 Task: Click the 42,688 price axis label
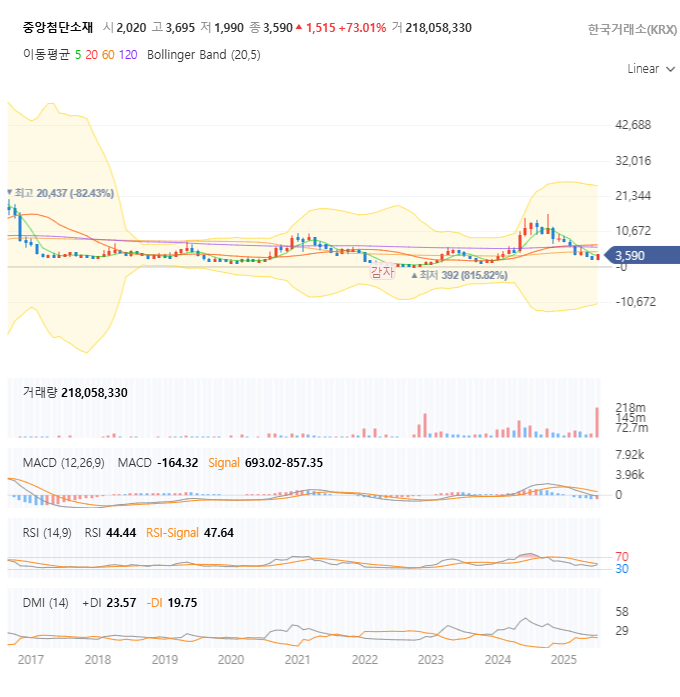633,125
